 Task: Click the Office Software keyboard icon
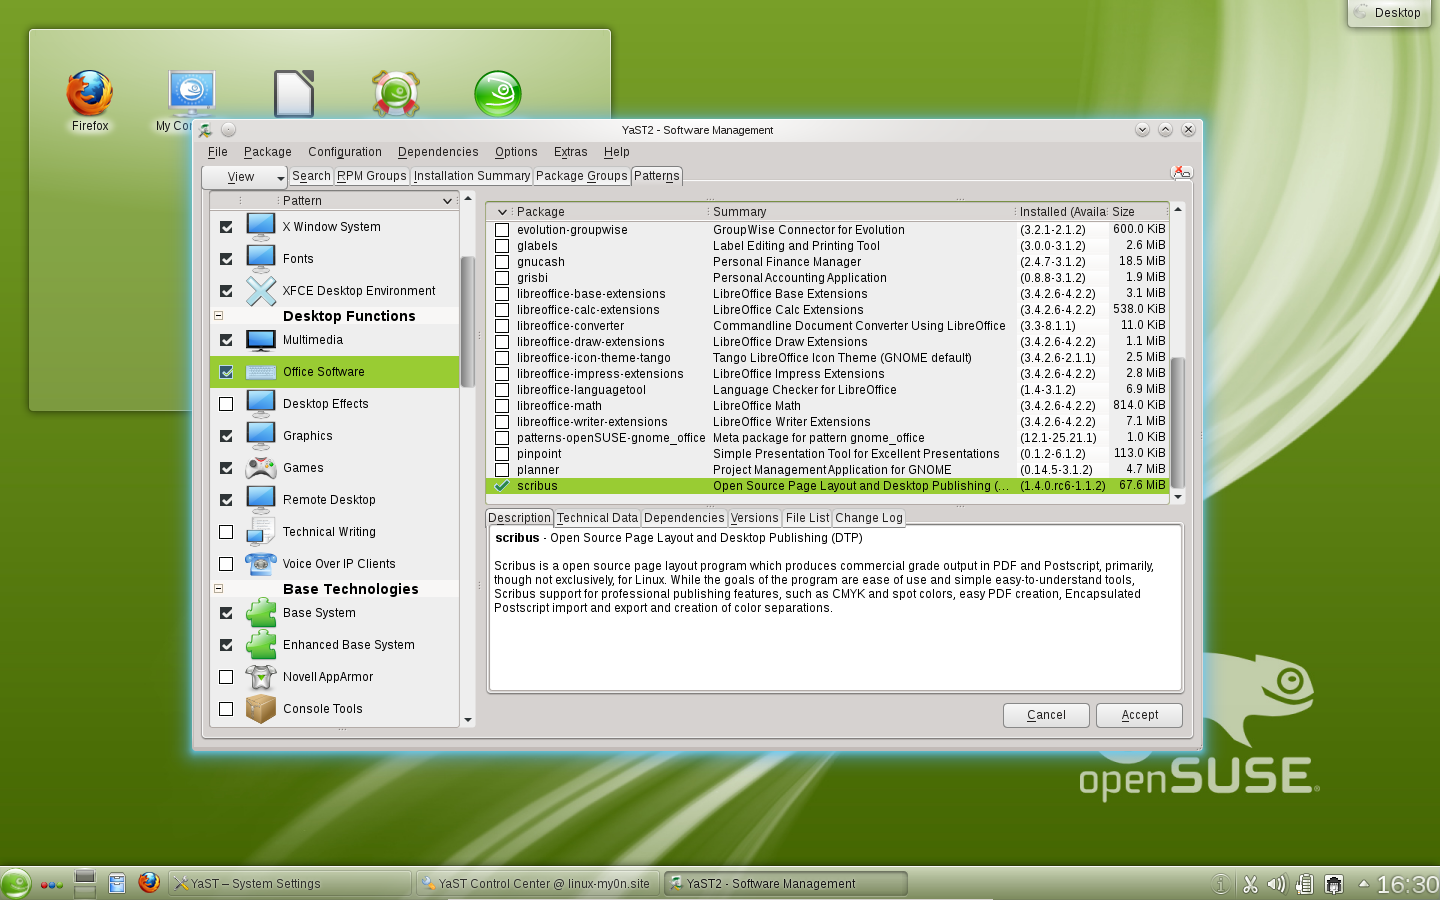(x=261, y=372)
